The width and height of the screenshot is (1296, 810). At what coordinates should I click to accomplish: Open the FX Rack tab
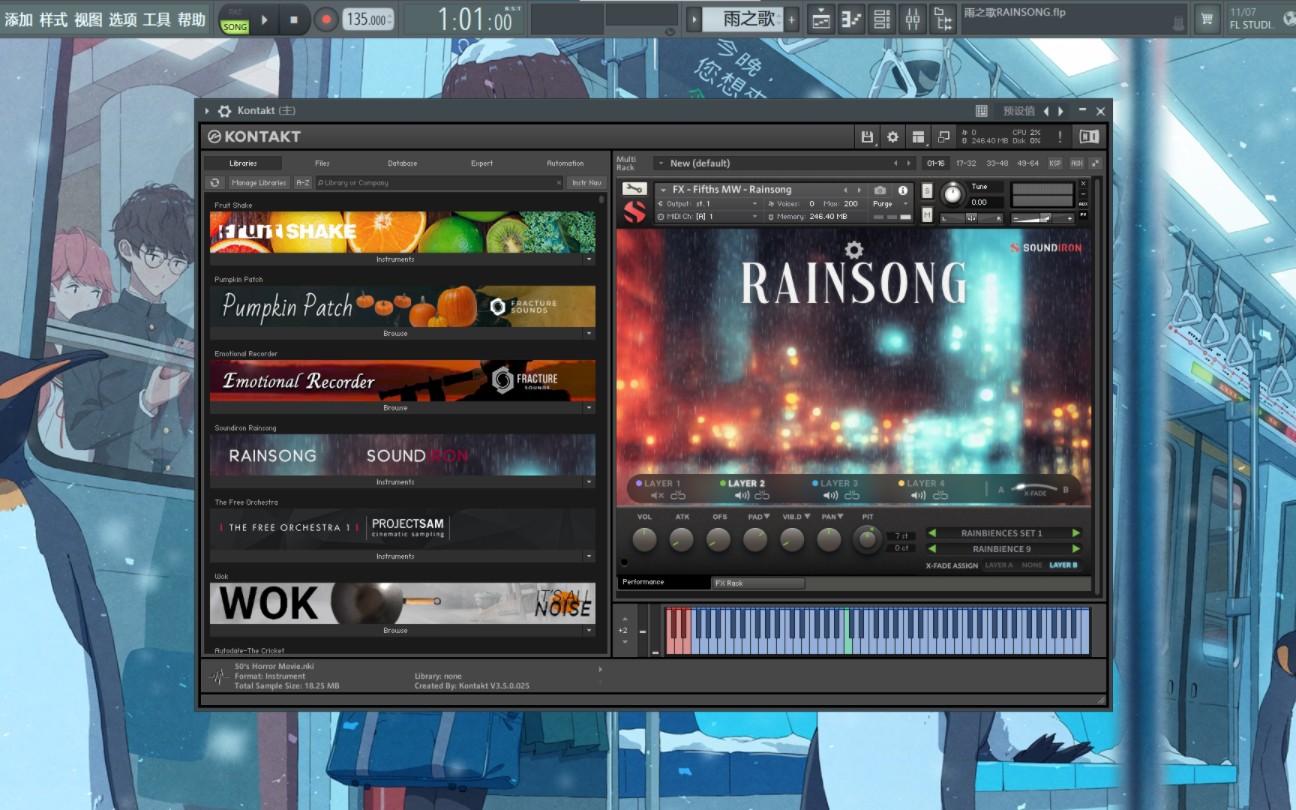757,583
